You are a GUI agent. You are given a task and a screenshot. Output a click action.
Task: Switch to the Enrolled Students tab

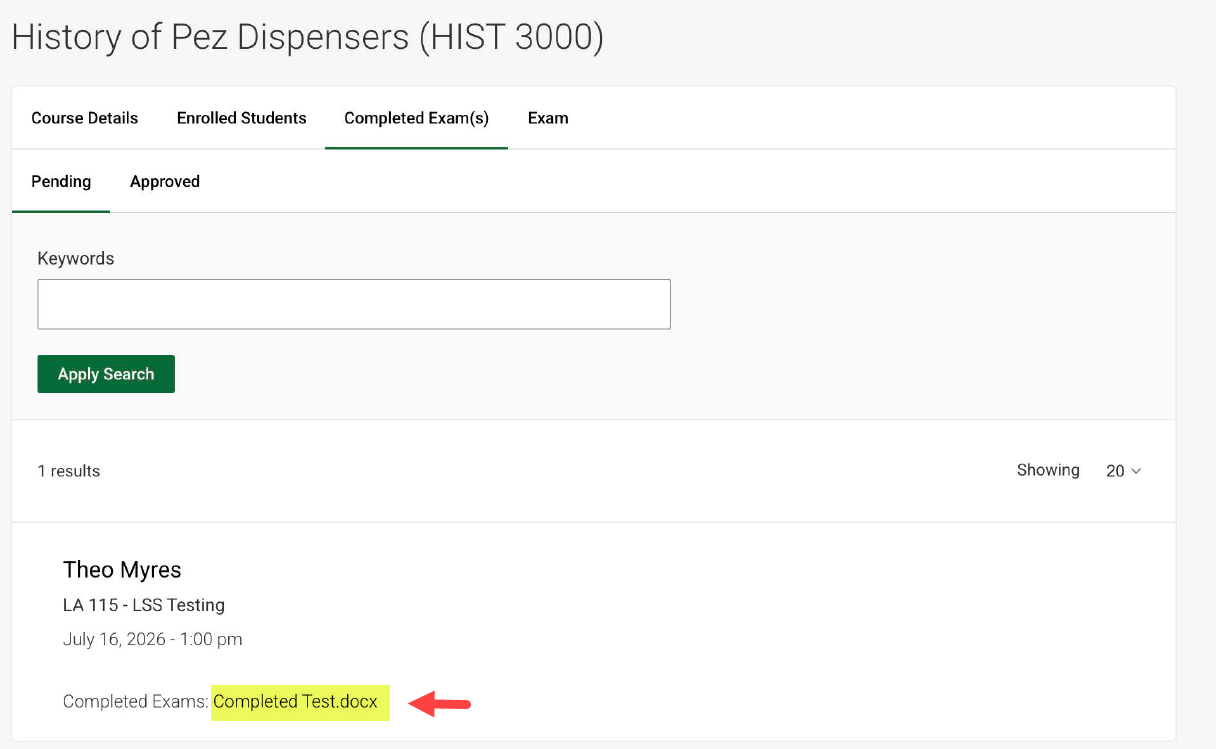tap(242, 118)
